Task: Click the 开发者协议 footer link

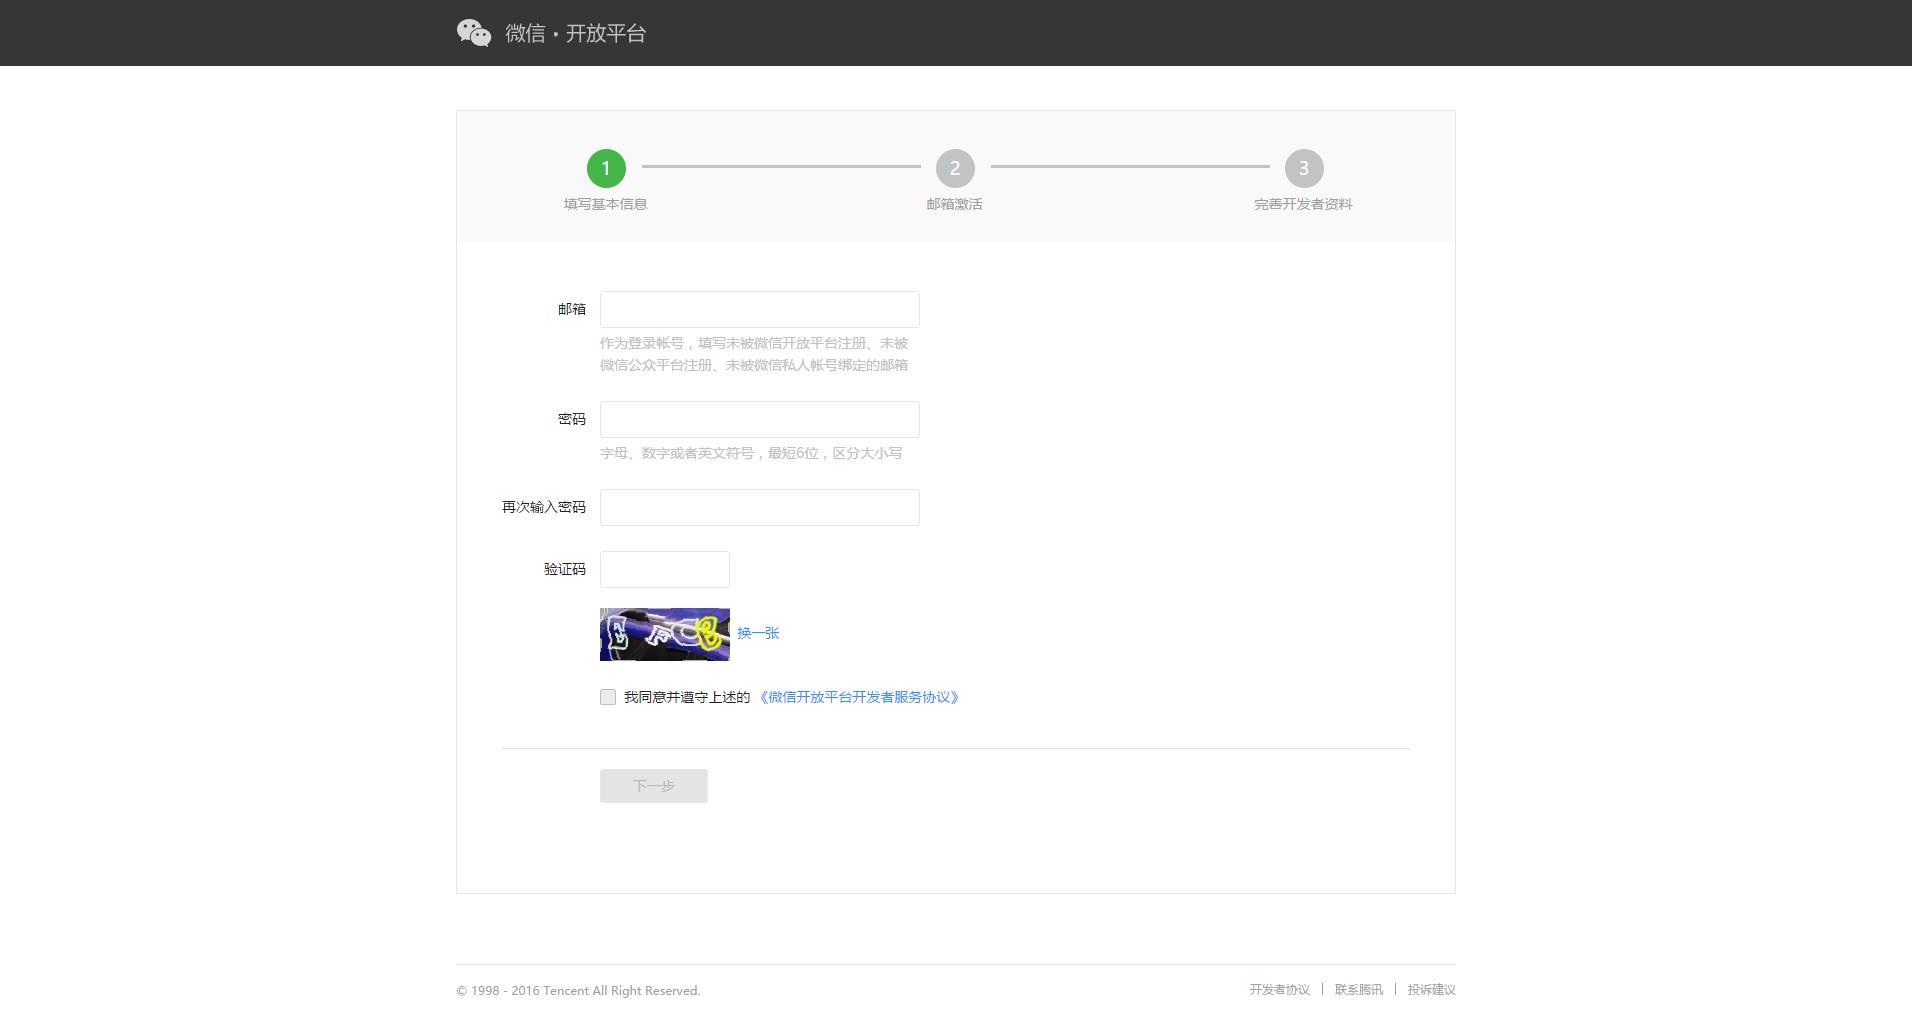Action: click(x=1278, y=989)
